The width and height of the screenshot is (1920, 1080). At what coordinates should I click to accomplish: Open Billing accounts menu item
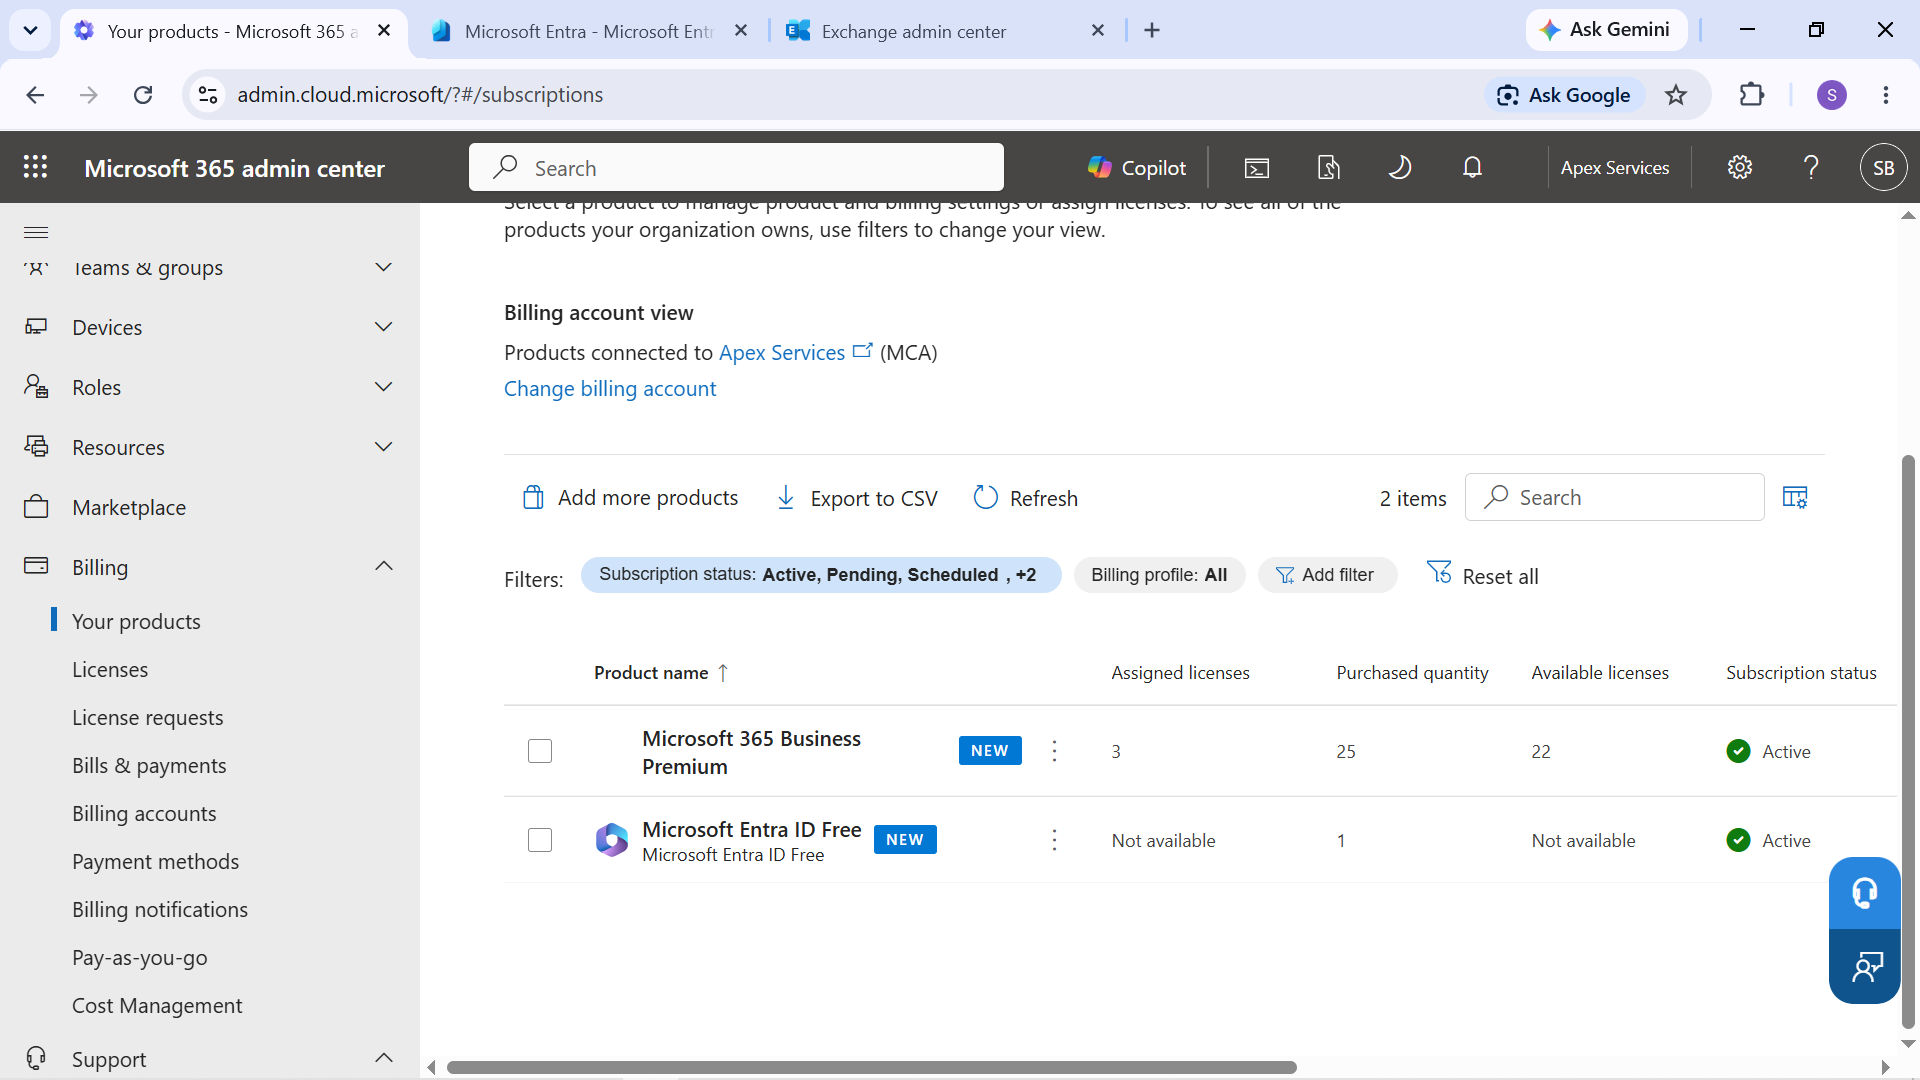pyautogui.click(x=144, y=813)
